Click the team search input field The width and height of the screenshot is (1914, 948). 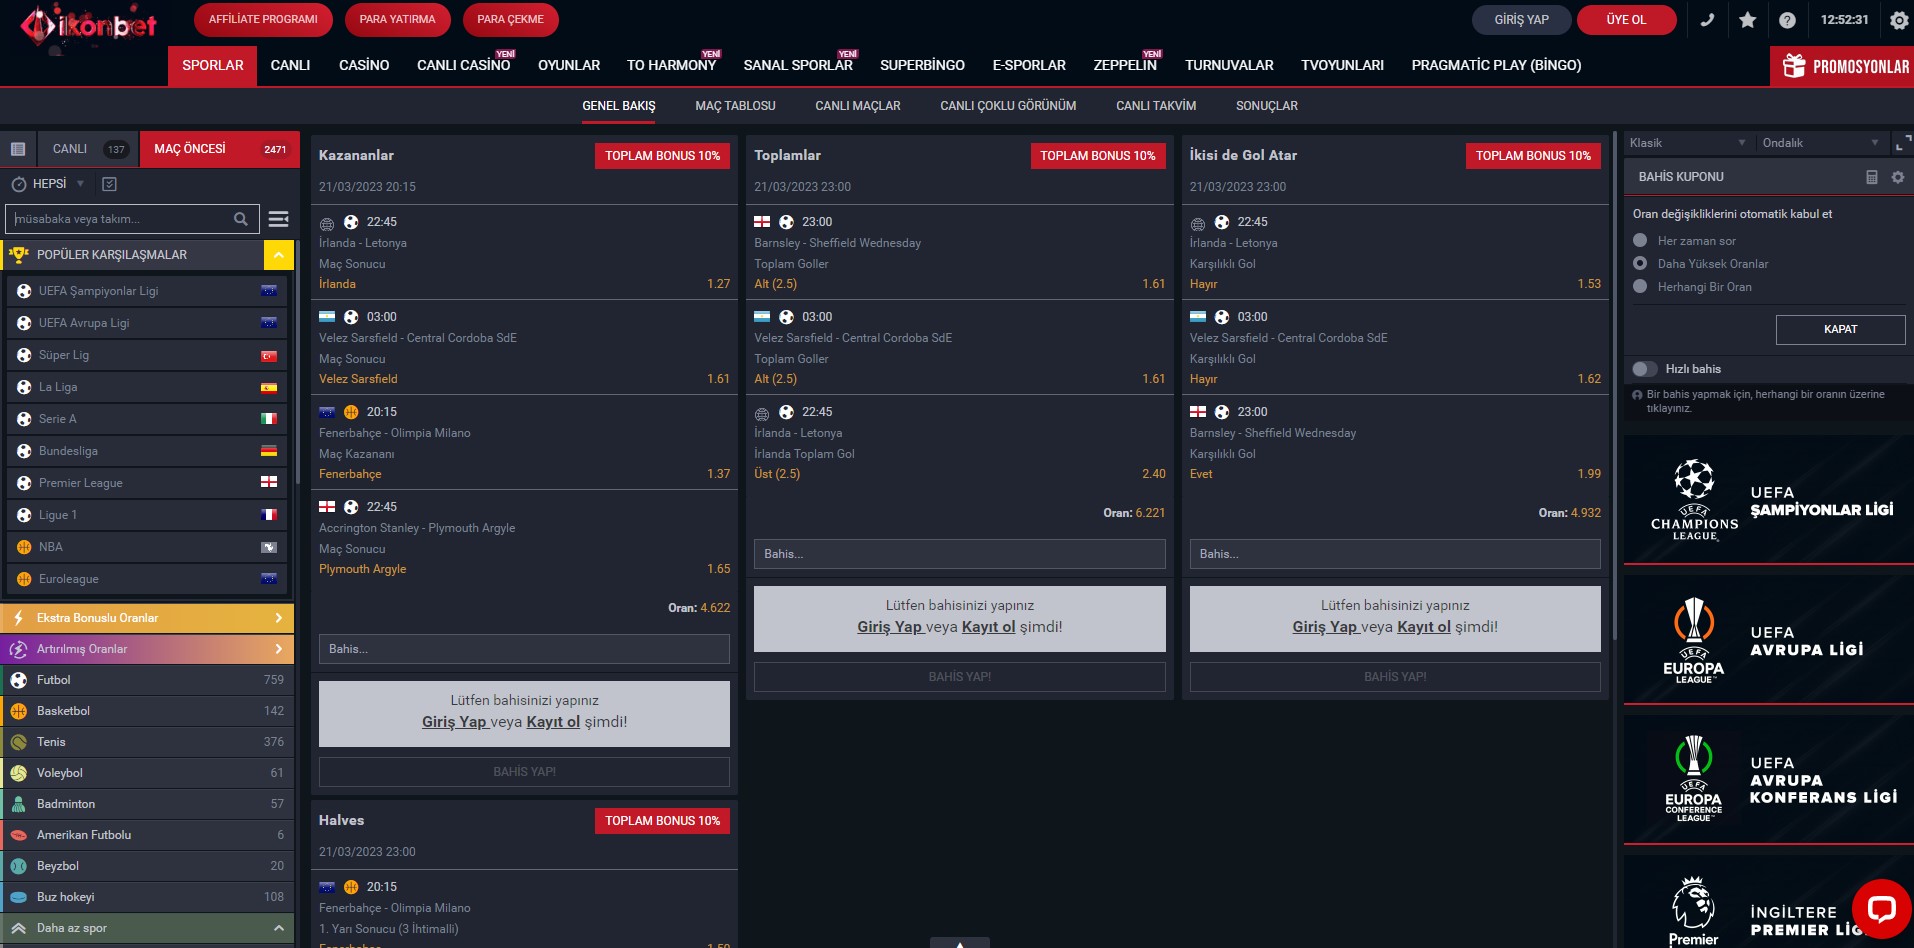tap(120, 219)
